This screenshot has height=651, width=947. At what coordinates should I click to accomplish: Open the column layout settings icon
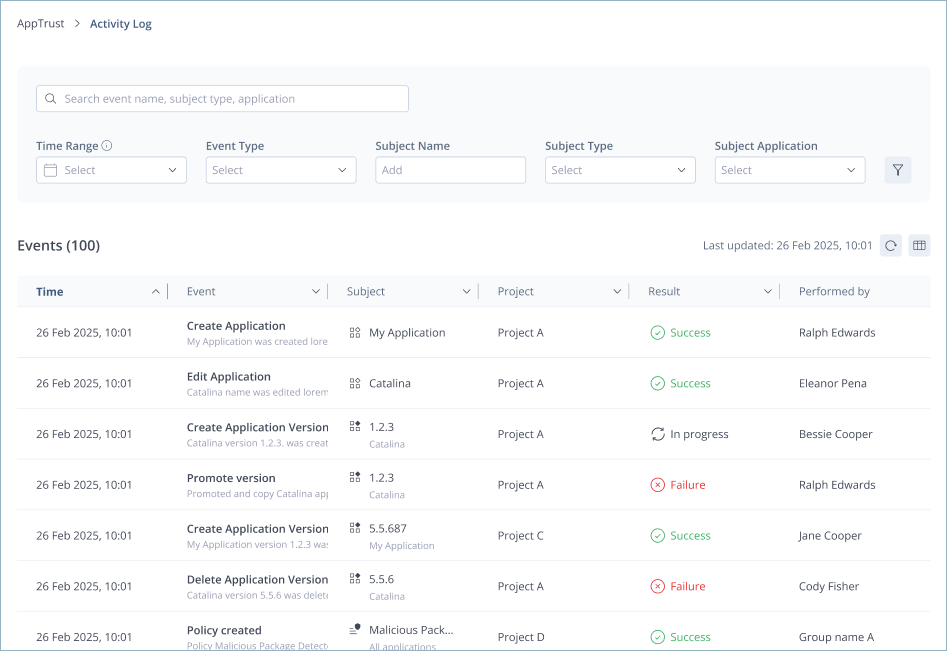click(919, 245)
